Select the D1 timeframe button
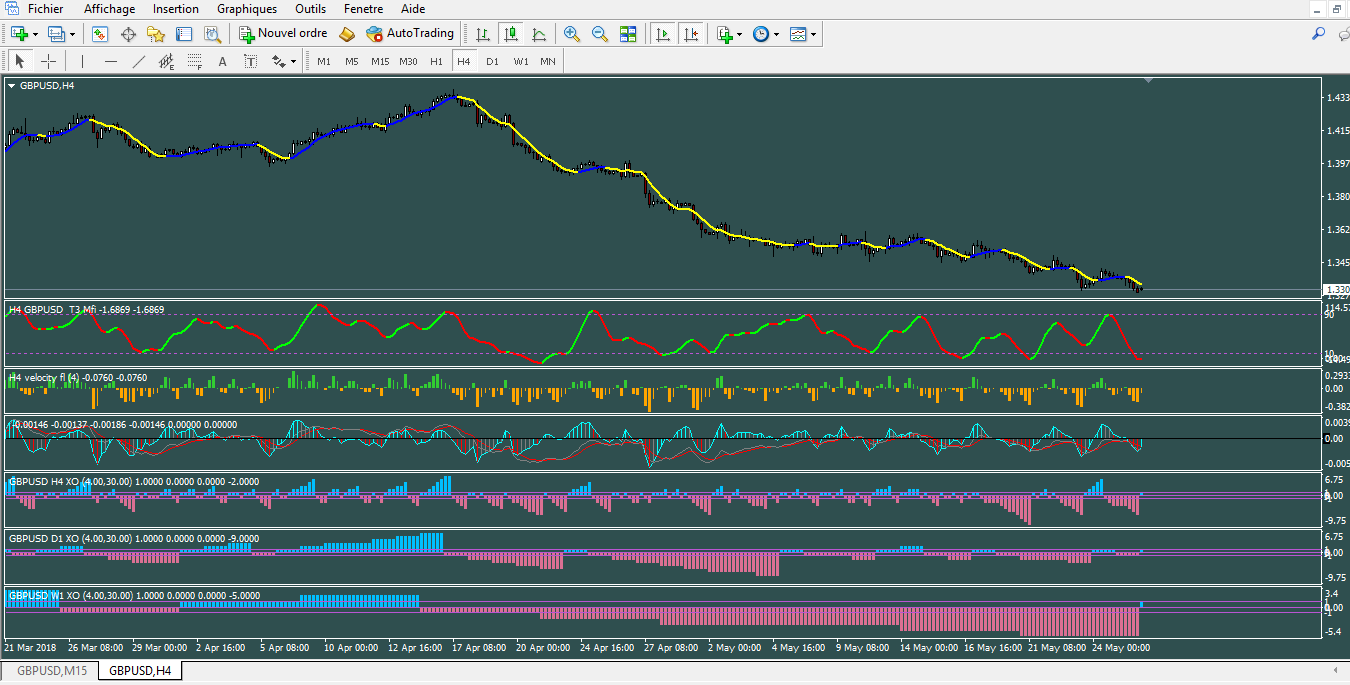The image size is (1350, 685). 492,62
